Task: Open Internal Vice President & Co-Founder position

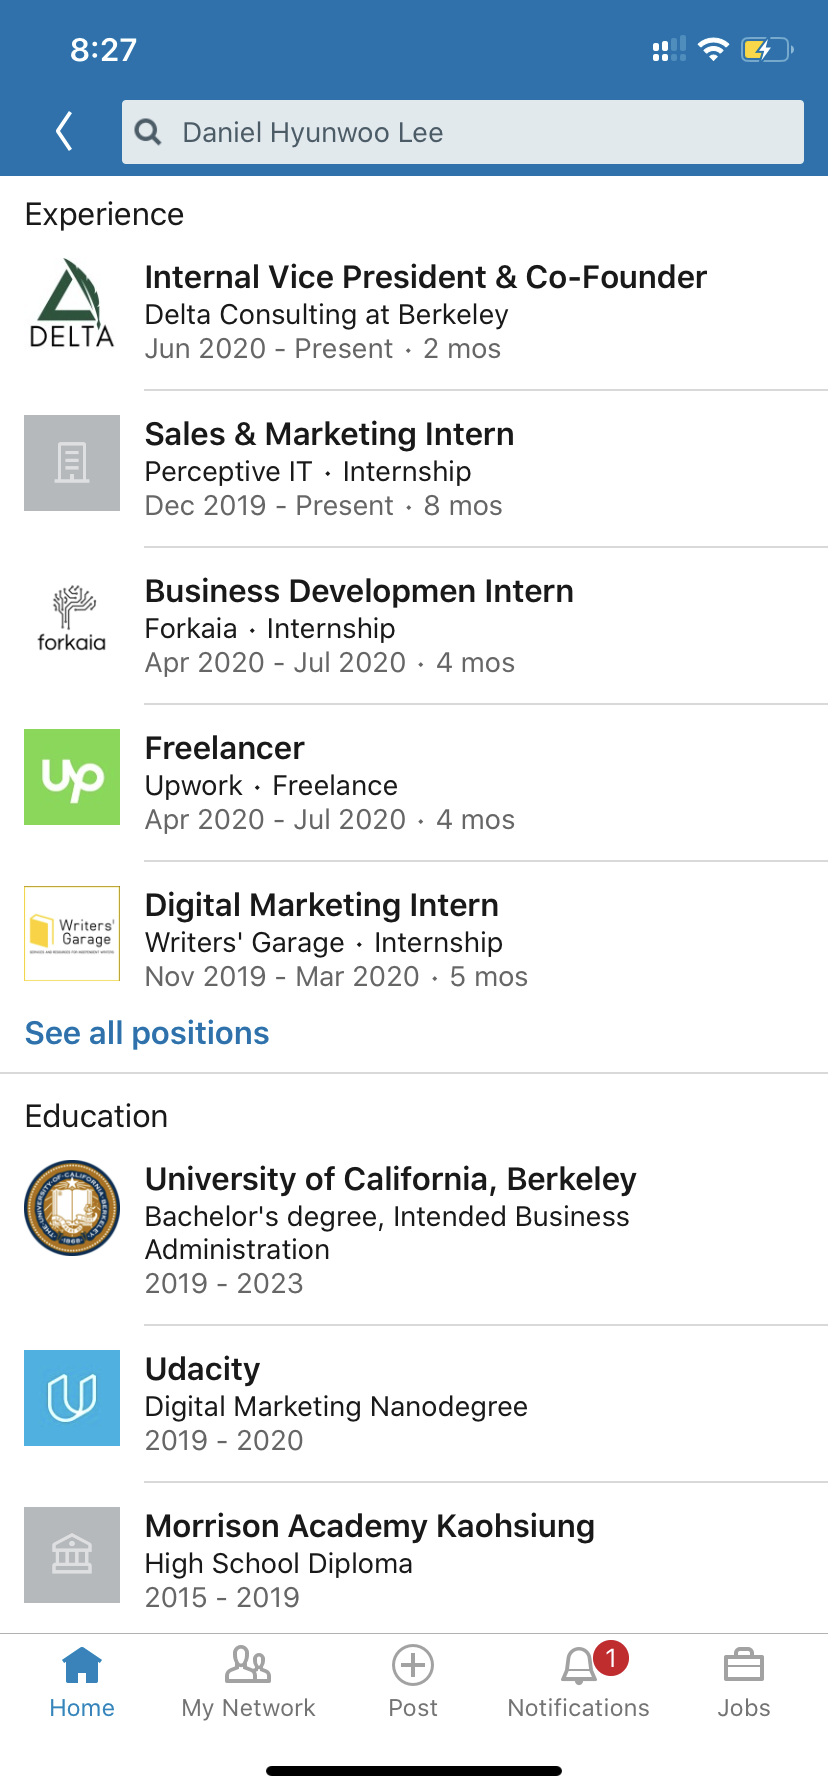Action: pyautogui.click(x=425, y=277)
